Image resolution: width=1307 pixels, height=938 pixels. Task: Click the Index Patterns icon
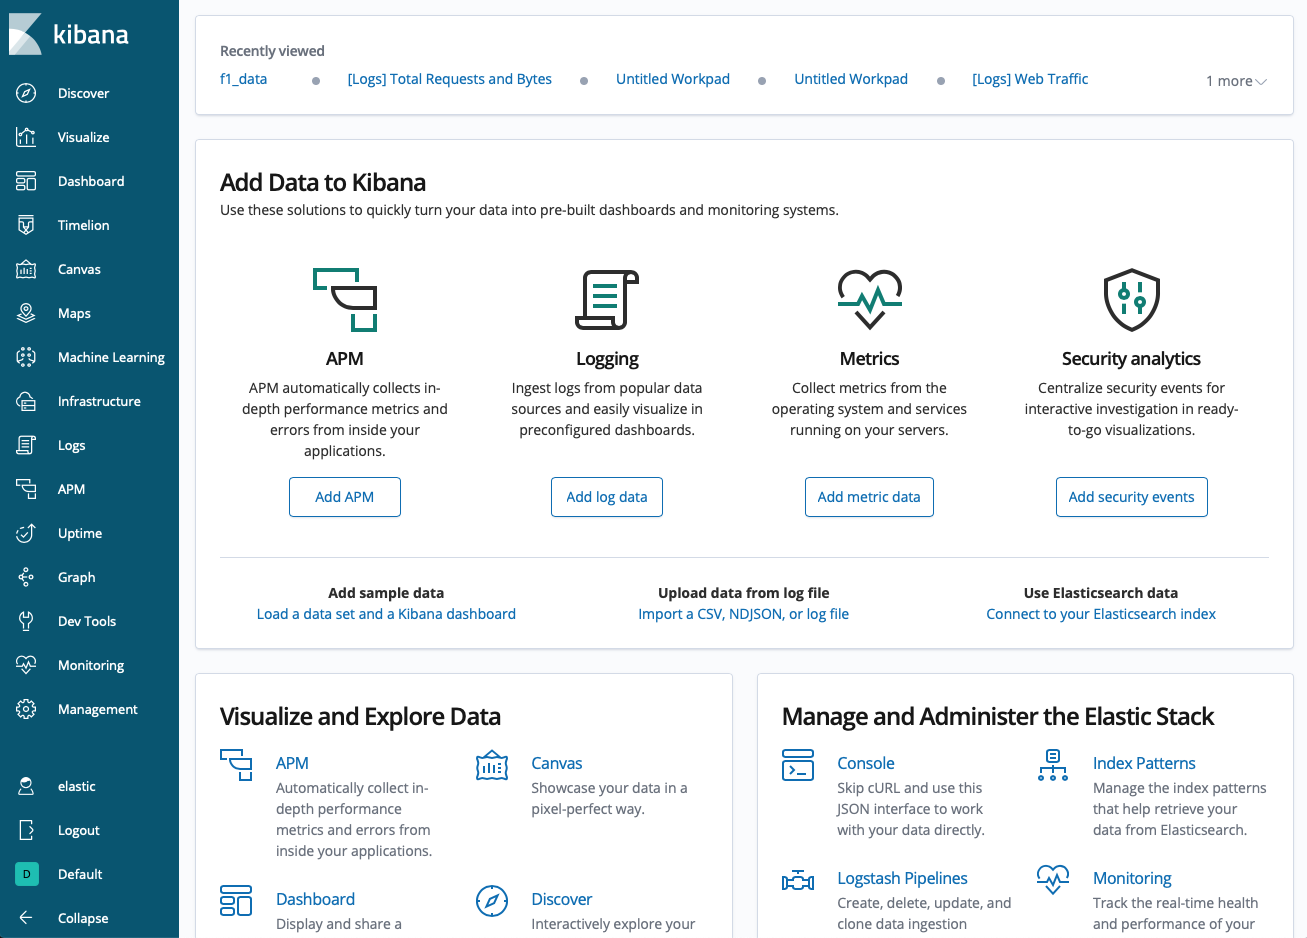(x=1053, y=765)
